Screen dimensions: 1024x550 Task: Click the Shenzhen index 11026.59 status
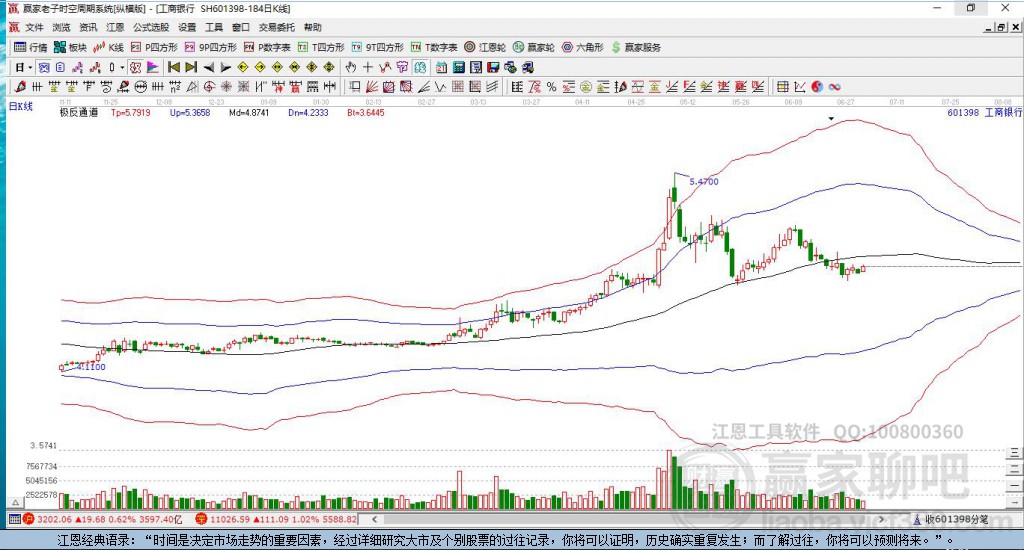click(277, 519)
